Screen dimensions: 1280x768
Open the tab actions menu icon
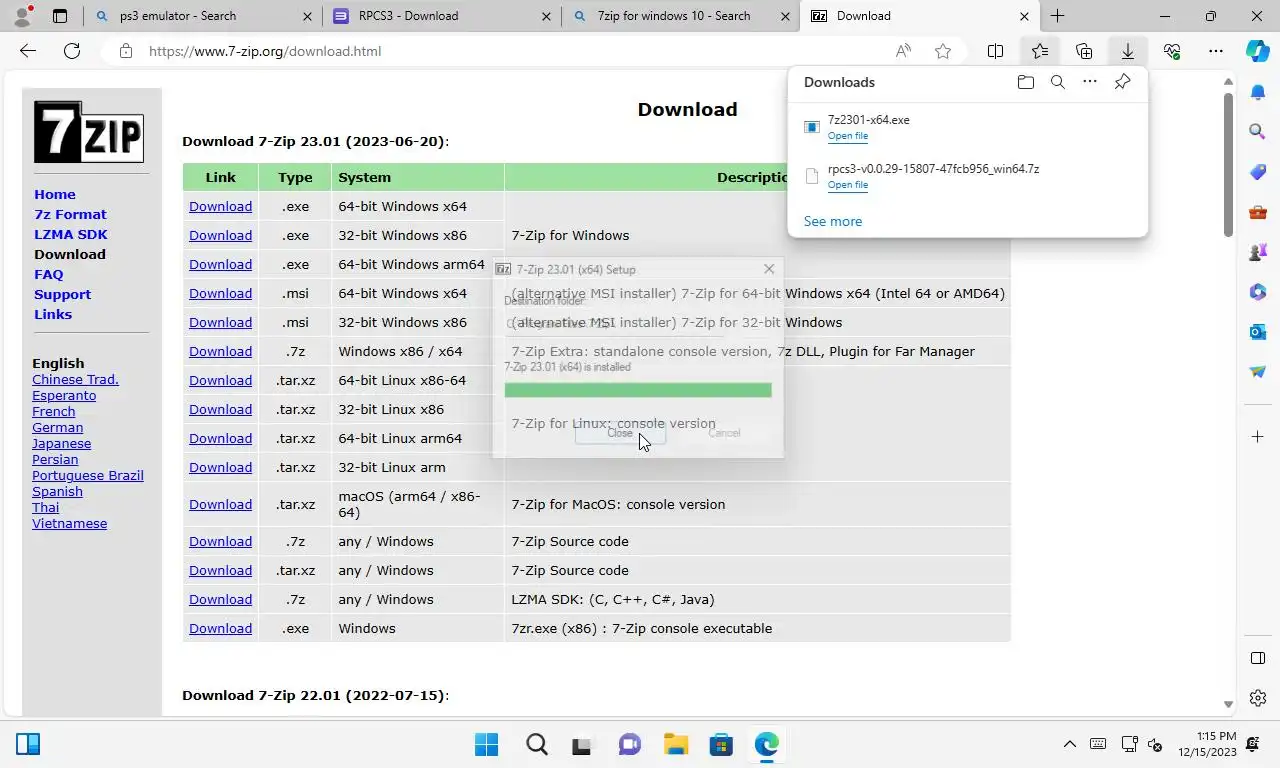point(60,16)
